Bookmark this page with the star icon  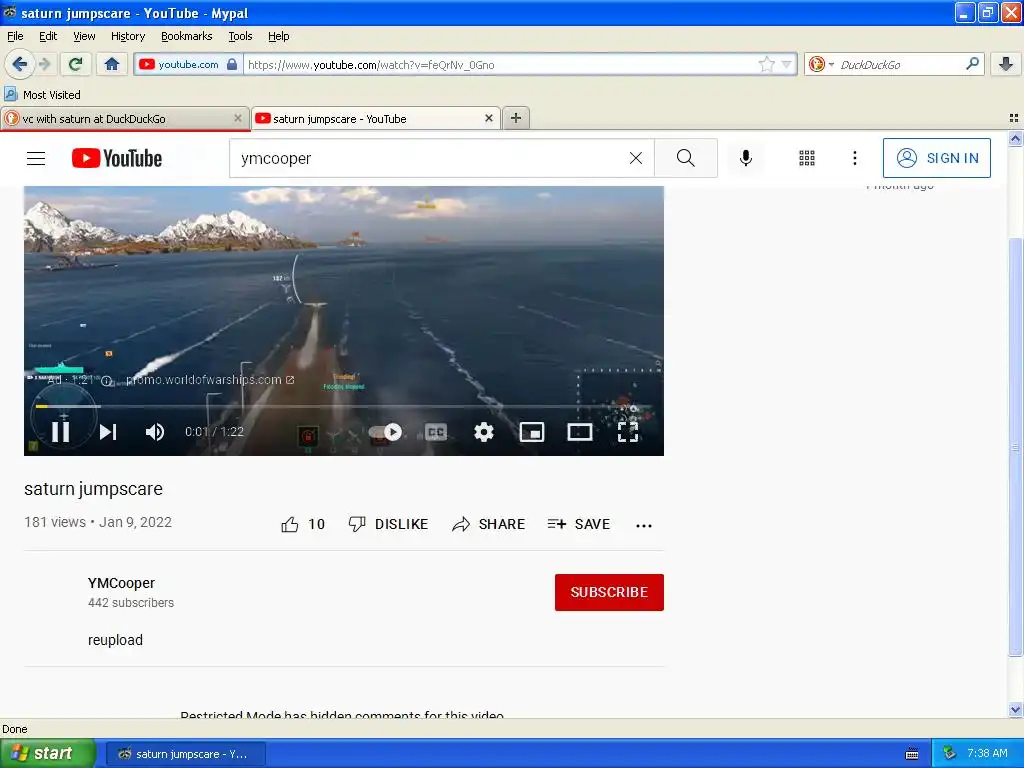click(766, 64)
